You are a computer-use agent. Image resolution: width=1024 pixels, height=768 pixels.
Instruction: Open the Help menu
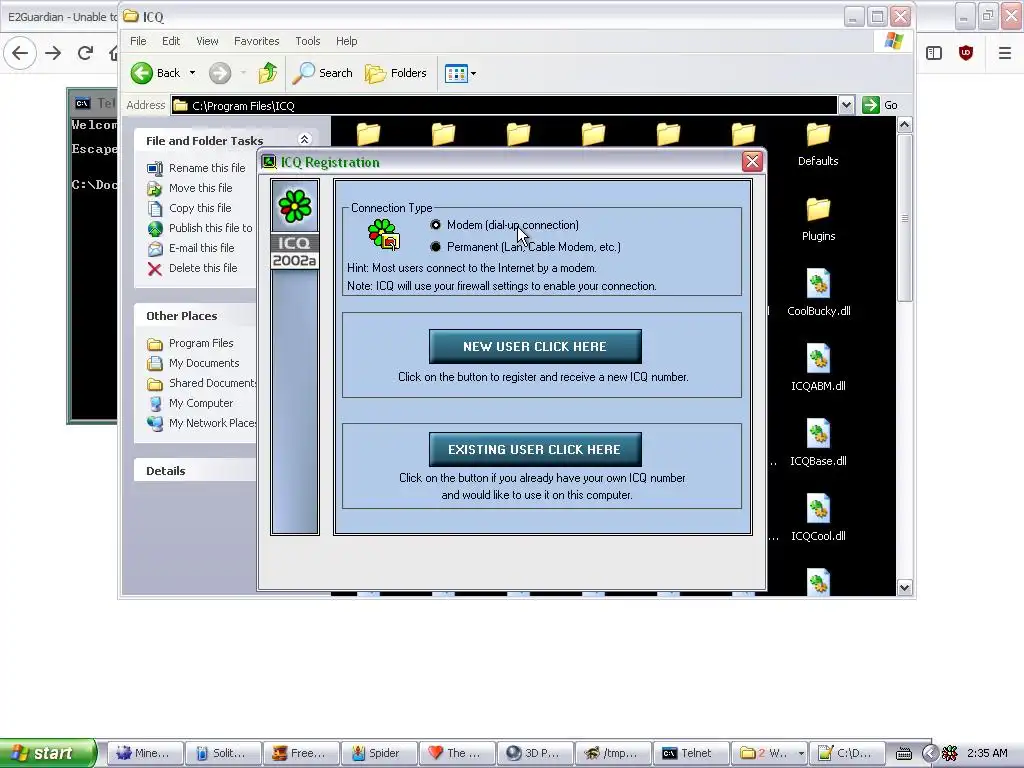[x=347, y=40]
